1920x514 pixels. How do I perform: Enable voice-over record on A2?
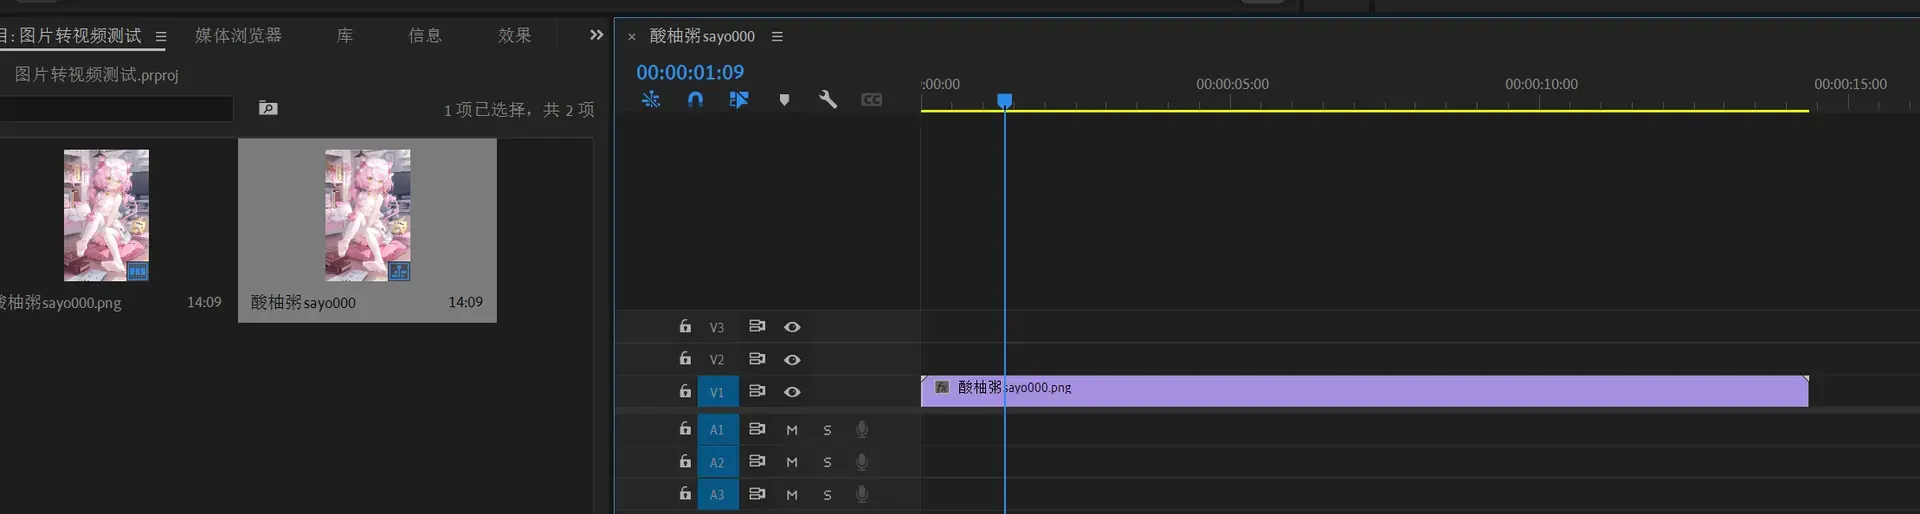(x=862, y=461)
